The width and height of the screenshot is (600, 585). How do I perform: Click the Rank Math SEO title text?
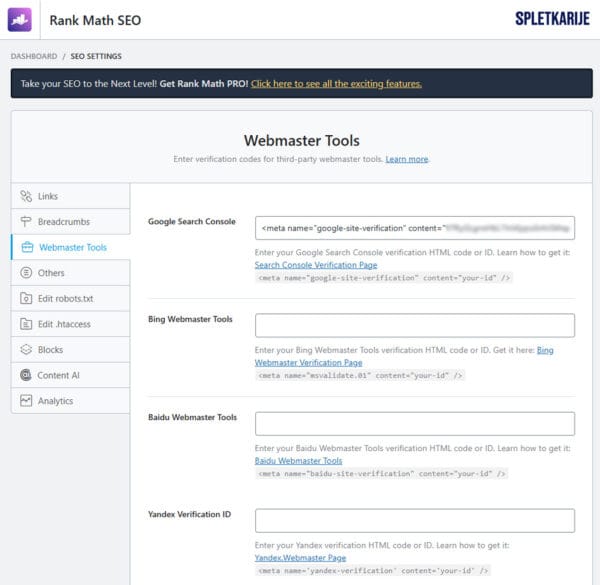click(95, 20)
